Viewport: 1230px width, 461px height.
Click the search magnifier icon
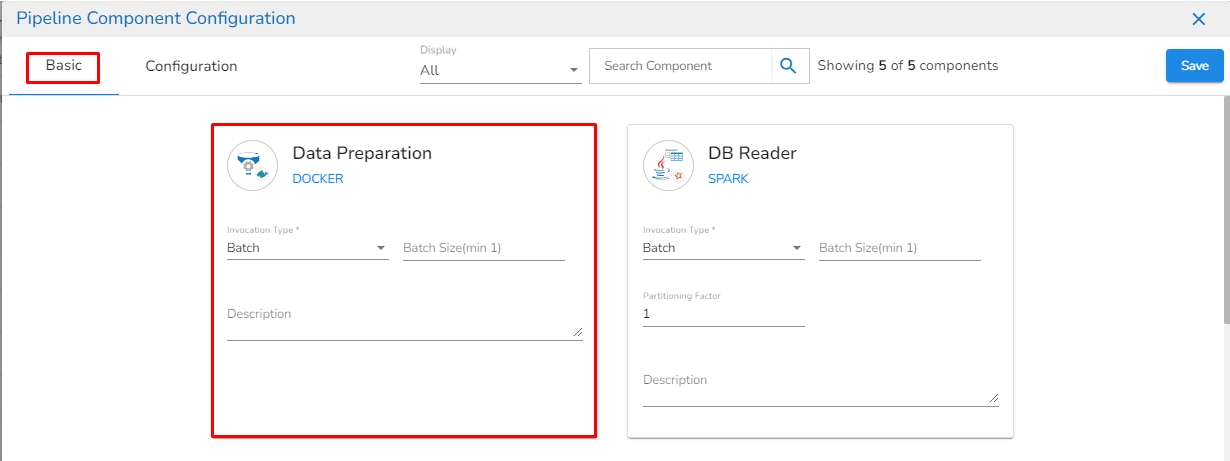coord(789,66)
